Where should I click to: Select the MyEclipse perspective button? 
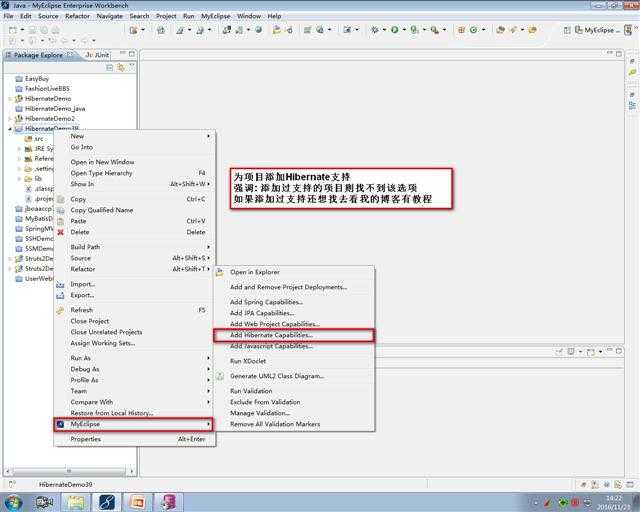pos(597,30)
